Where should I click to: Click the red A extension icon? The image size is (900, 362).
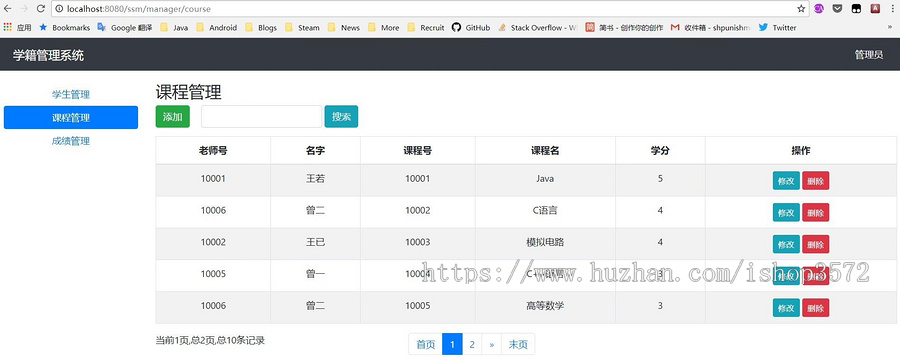(875, 9)
